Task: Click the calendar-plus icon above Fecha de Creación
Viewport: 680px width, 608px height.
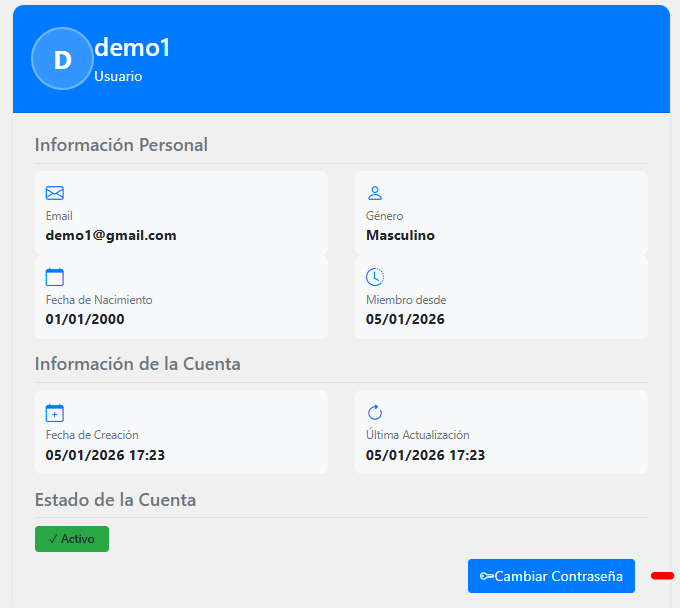Action: (55, 412)
